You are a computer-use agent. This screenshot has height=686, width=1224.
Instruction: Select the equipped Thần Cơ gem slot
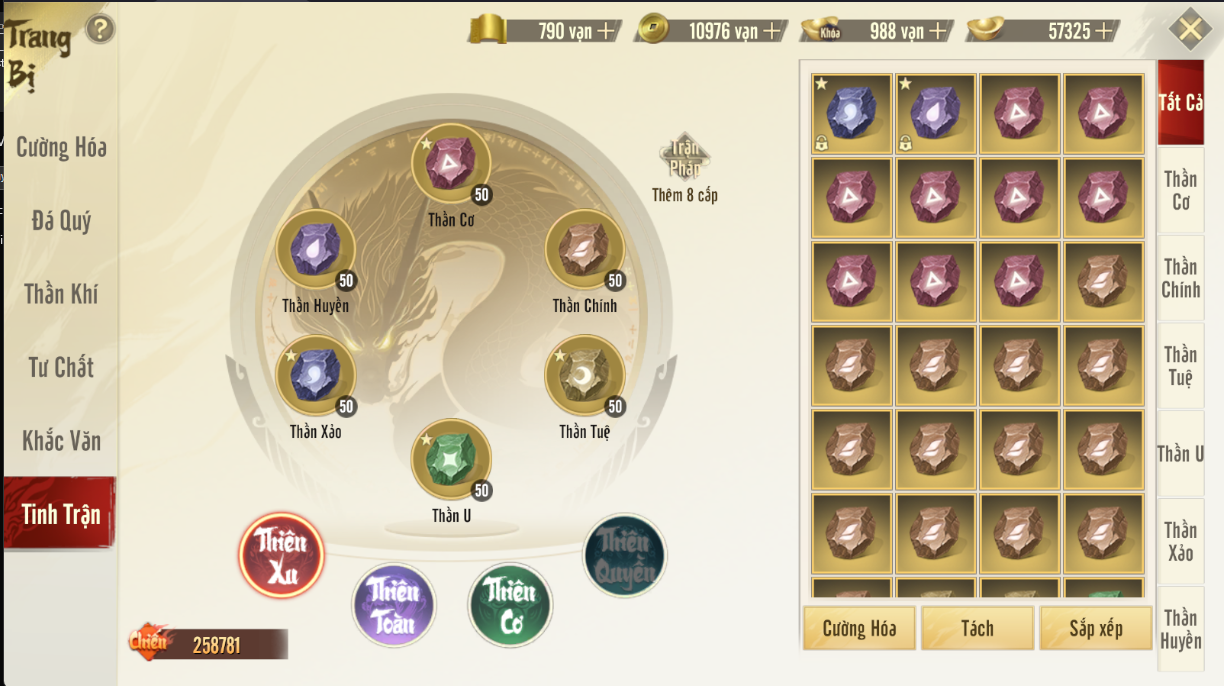[451, 164]
